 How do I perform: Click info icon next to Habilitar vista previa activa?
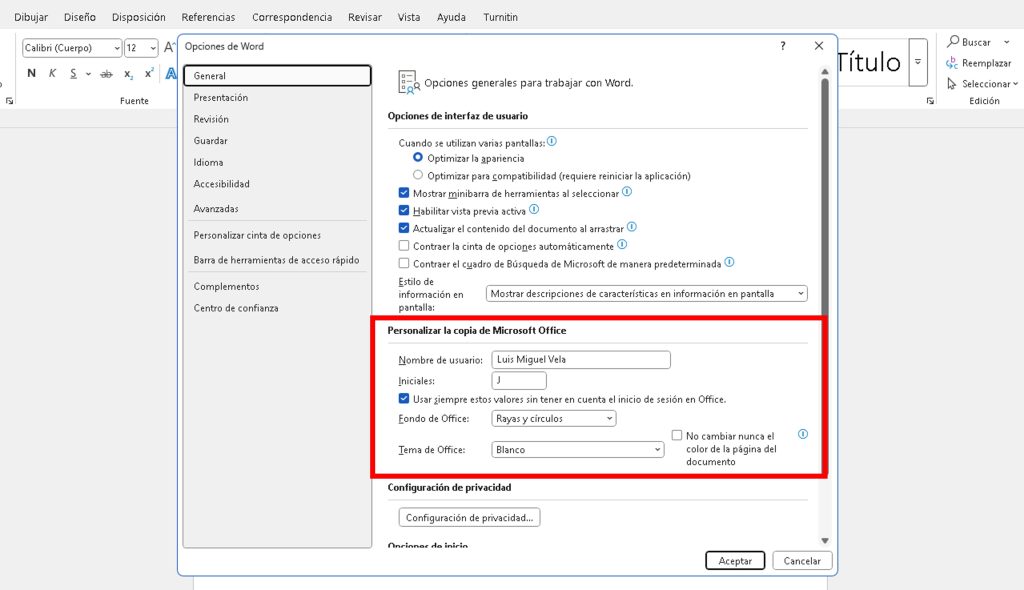pos(534,210)
